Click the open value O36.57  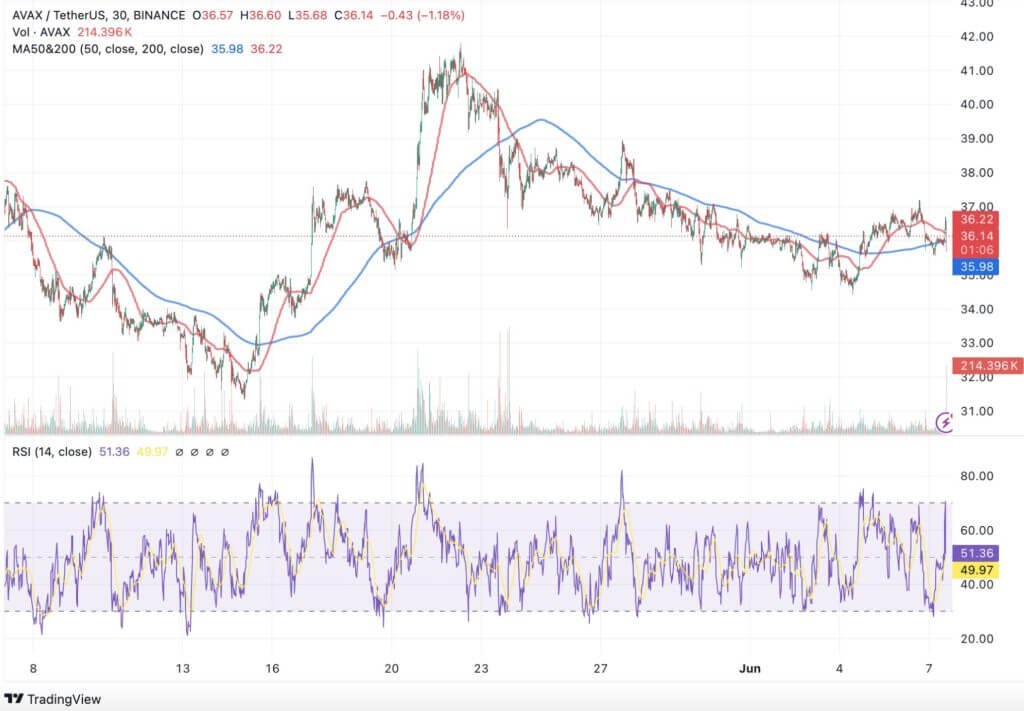pos(212,15)
